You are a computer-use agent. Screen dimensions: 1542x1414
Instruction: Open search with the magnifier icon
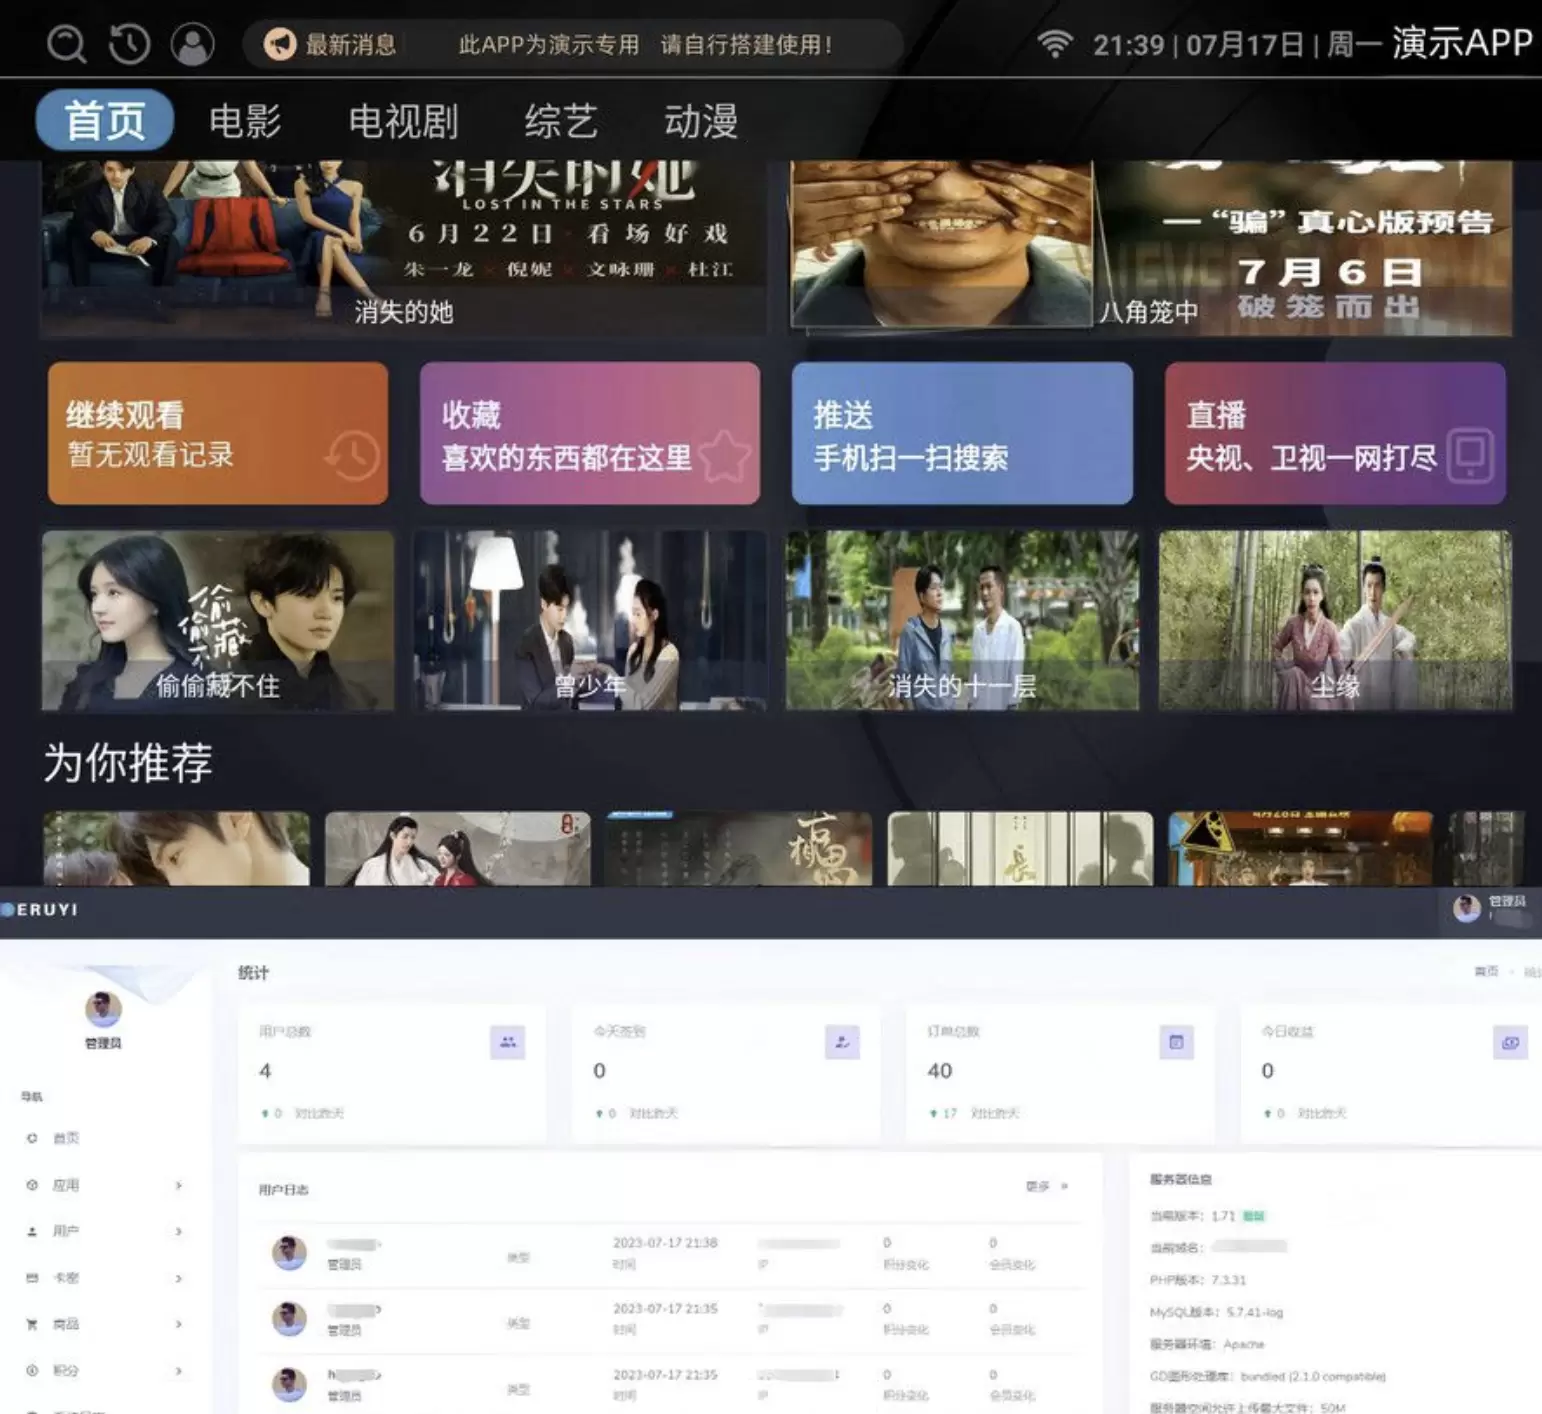[x=67, y=44]
